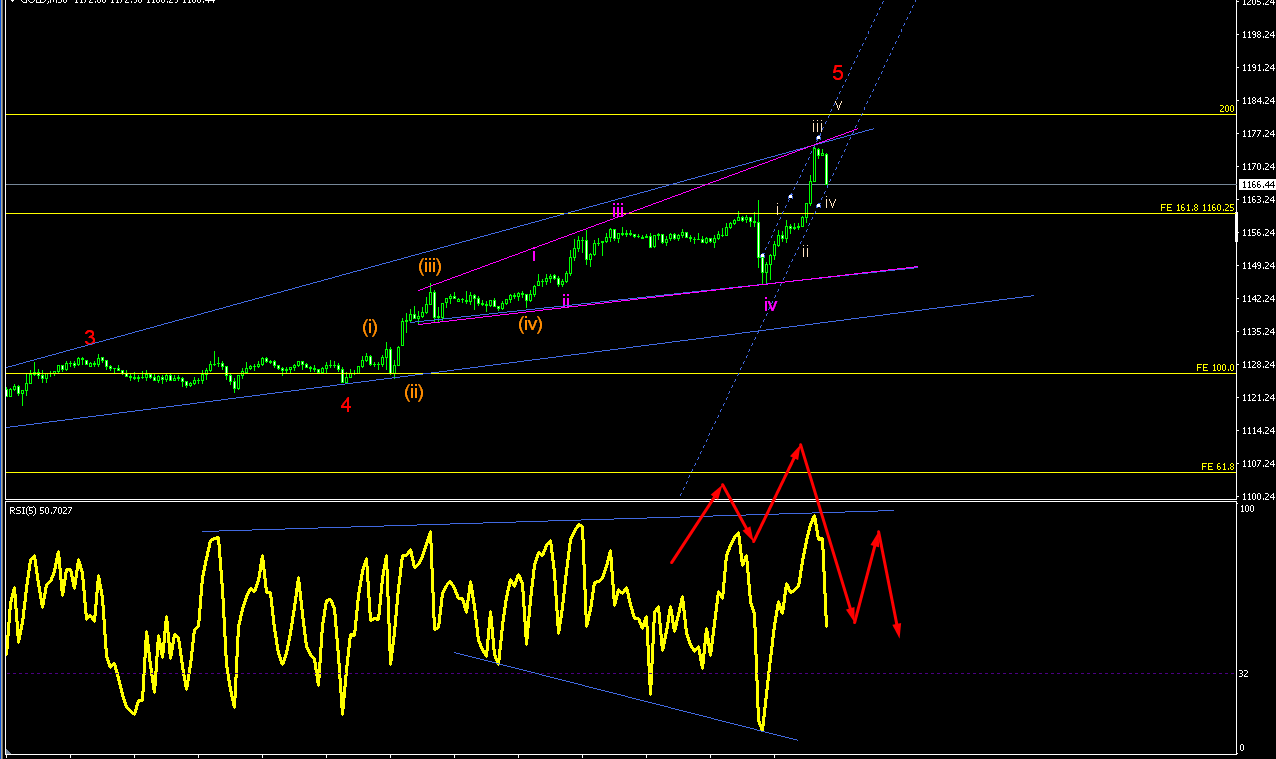
Task: Click 1100.24 on the price scale
Action: (1257, 497)
